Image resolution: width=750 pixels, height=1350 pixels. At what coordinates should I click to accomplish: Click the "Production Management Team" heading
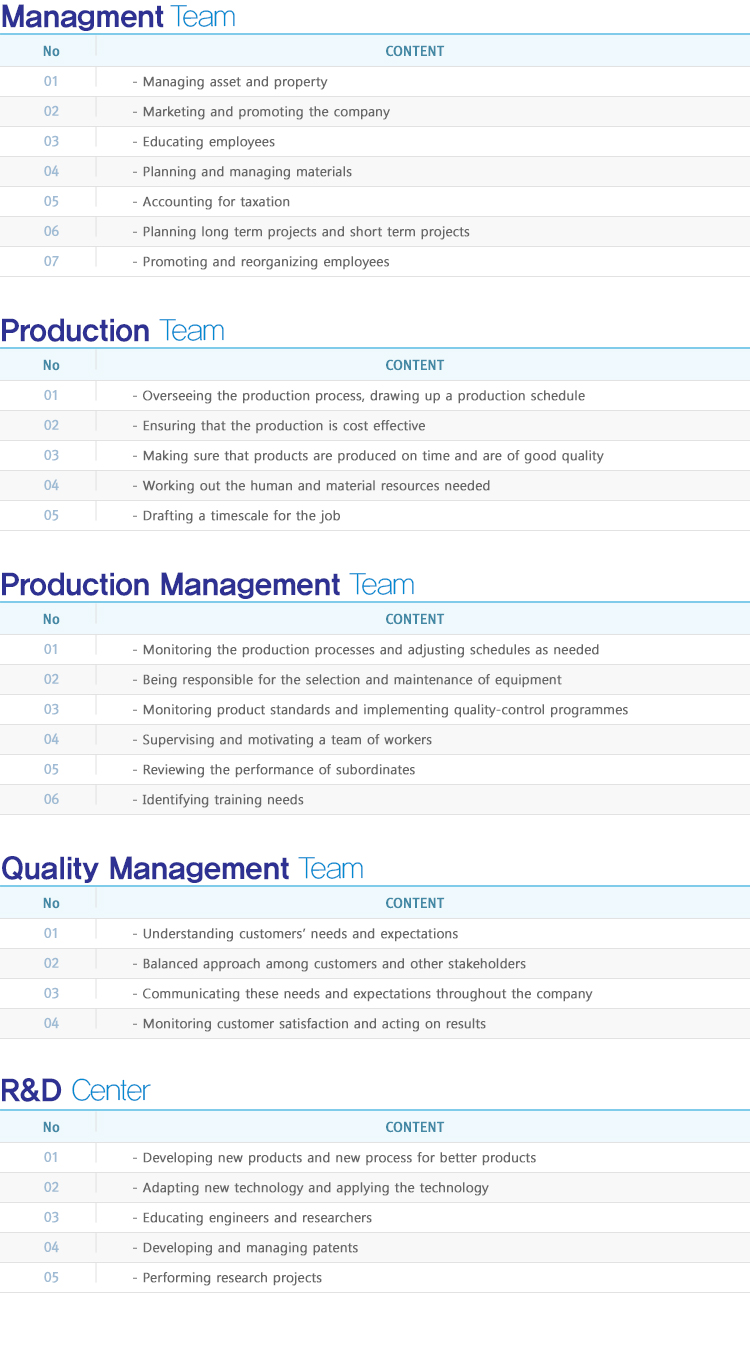coord(207,585)
